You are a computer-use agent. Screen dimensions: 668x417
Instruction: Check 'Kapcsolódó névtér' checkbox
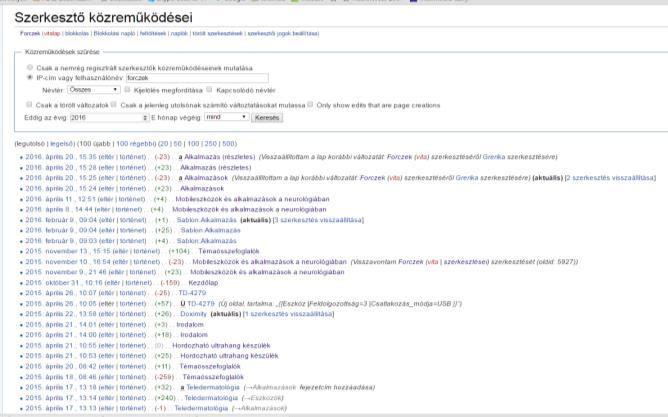point(209,89)
